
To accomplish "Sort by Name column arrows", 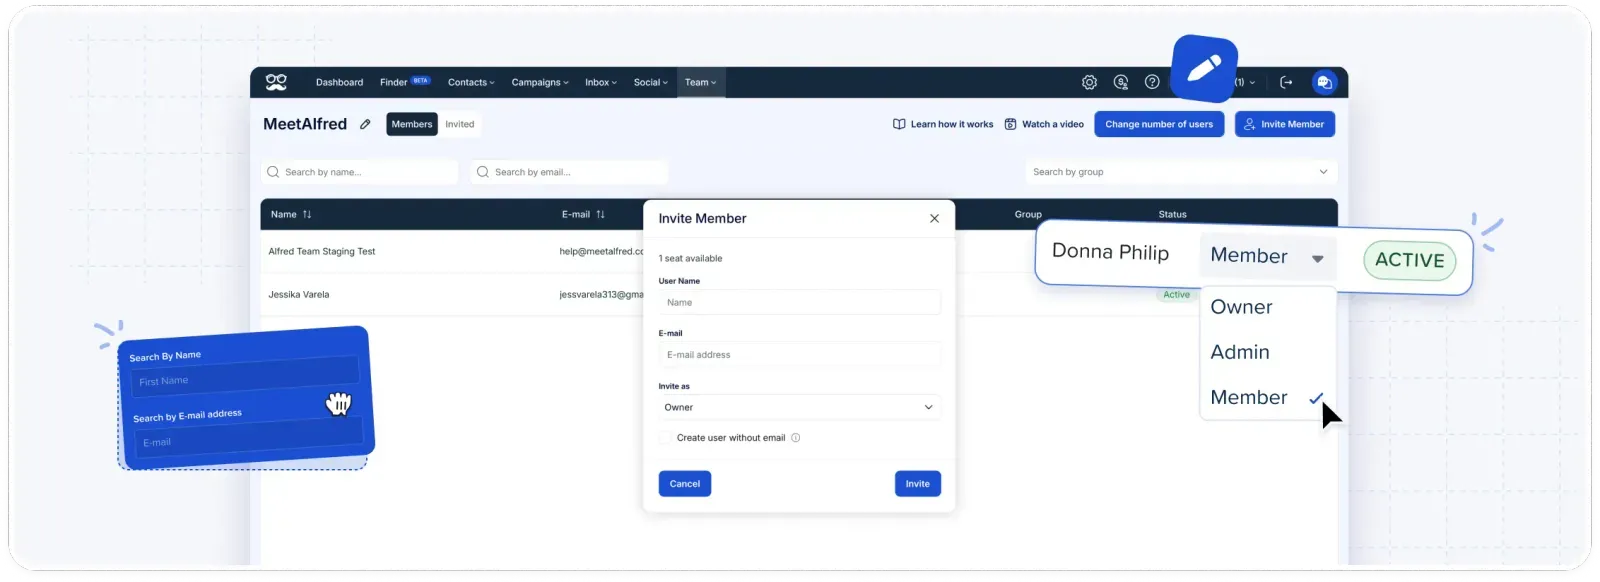I will point(307,214).
